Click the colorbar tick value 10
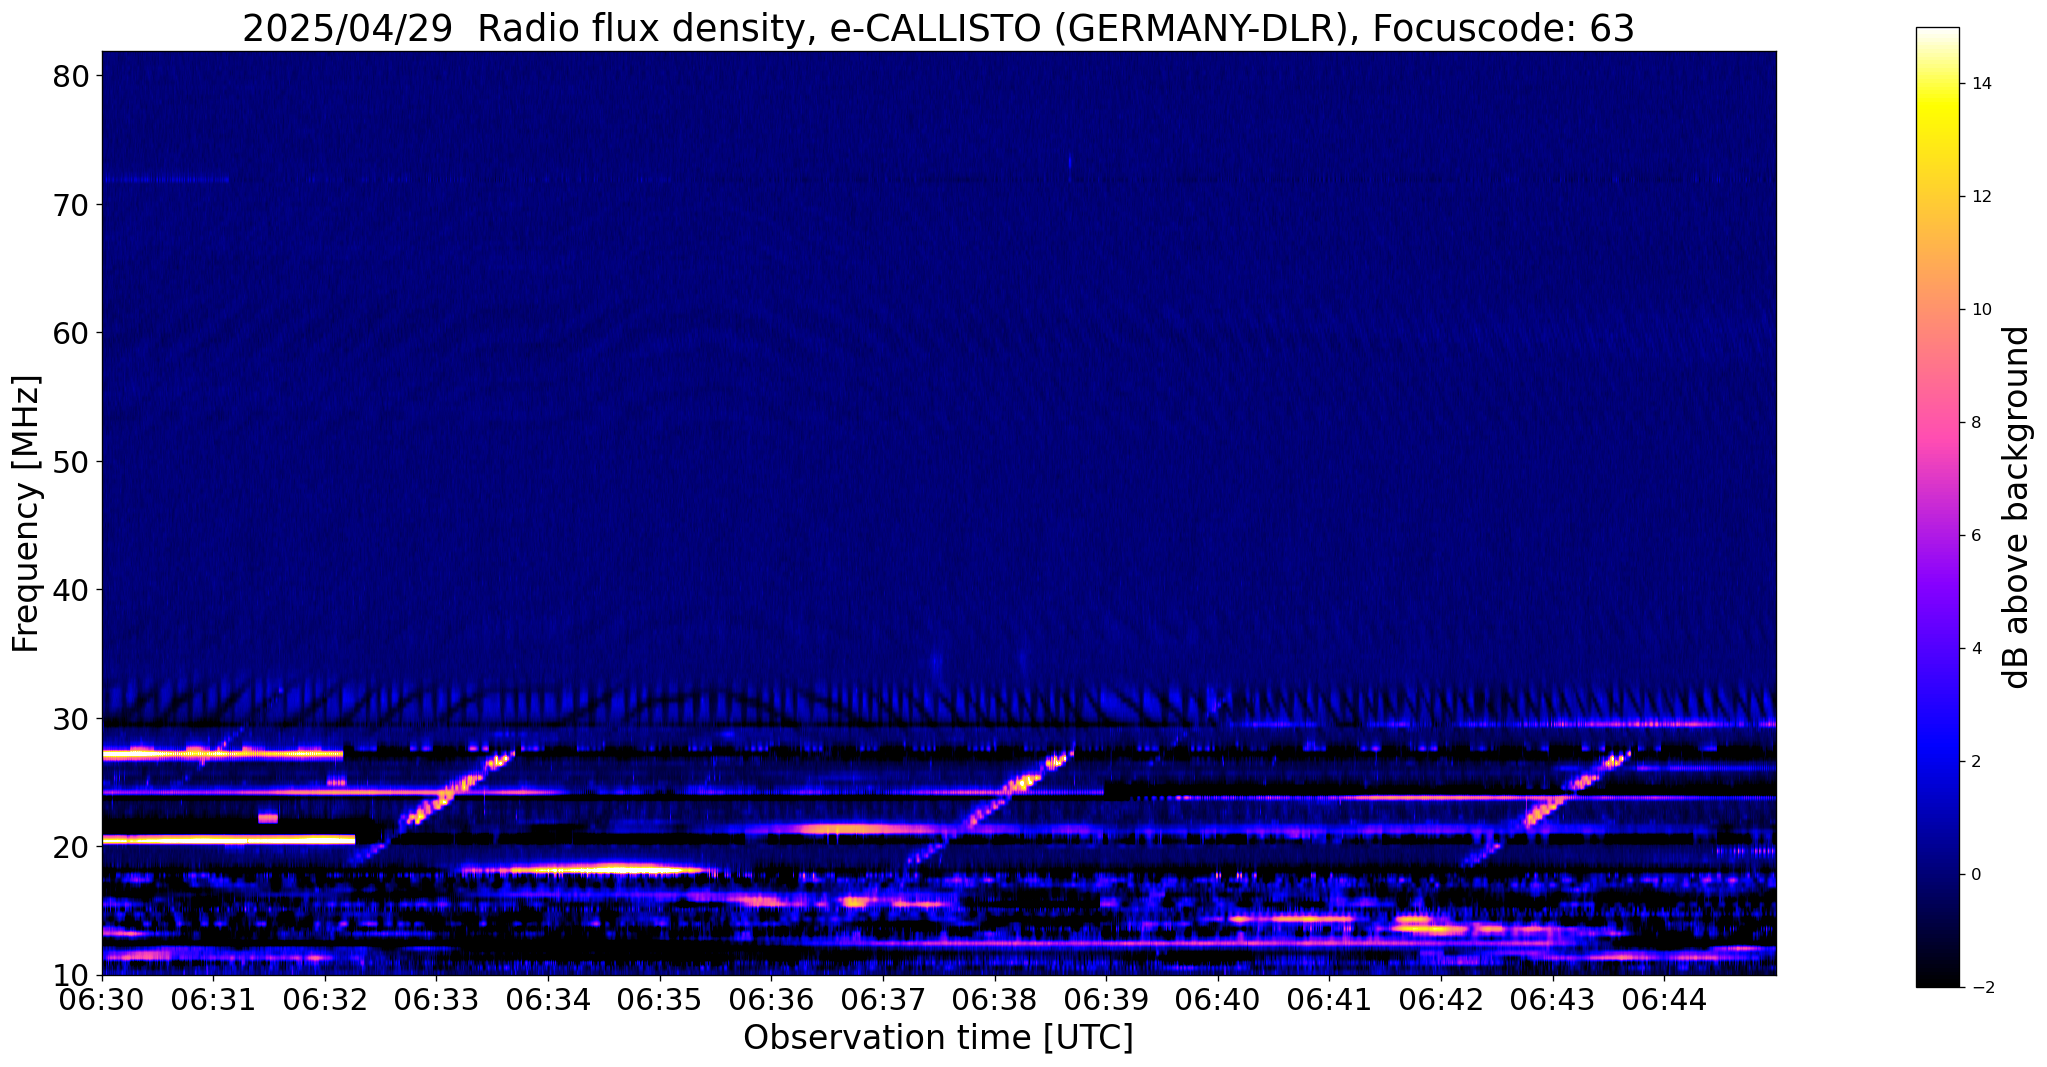2047x1067 pixels. point(1980,310)
